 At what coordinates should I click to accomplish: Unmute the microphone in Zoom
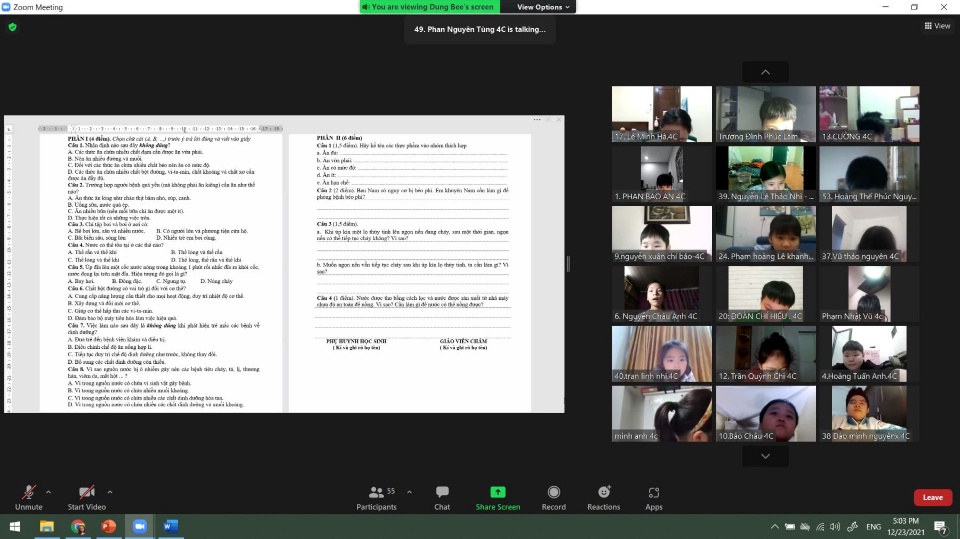coord(28,493)
